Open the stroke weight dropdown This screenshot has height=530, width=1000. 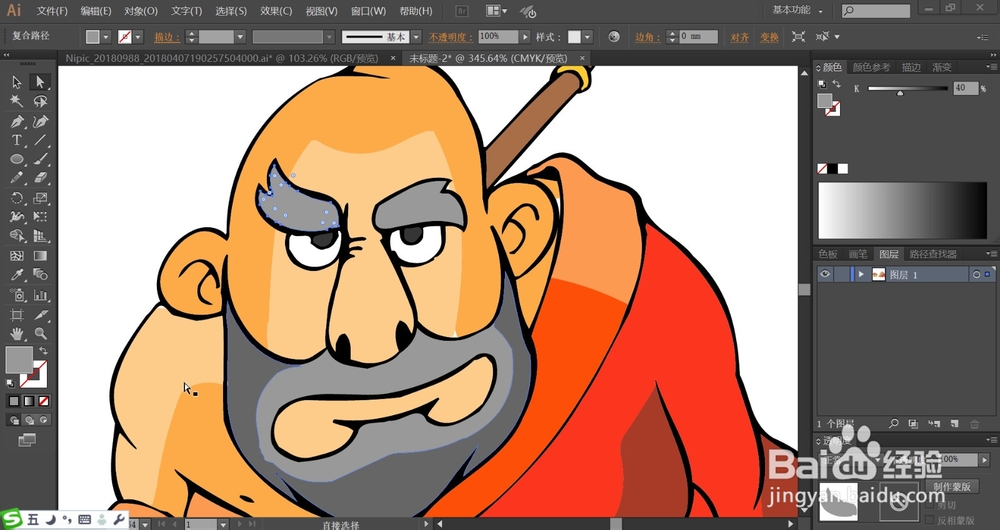(x=240, y=37)
